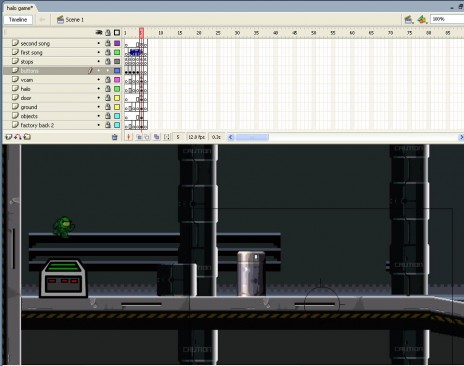Screen dimensions: 464x366
Task: Toggle the Timeline button
Action: tap(18, 20)
